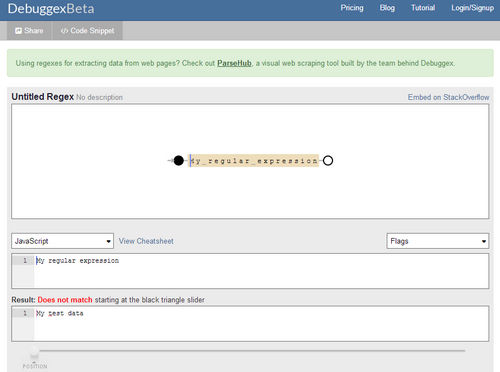Open the JavaScript language dropdown
500x372 pixels.
[62, 241]
